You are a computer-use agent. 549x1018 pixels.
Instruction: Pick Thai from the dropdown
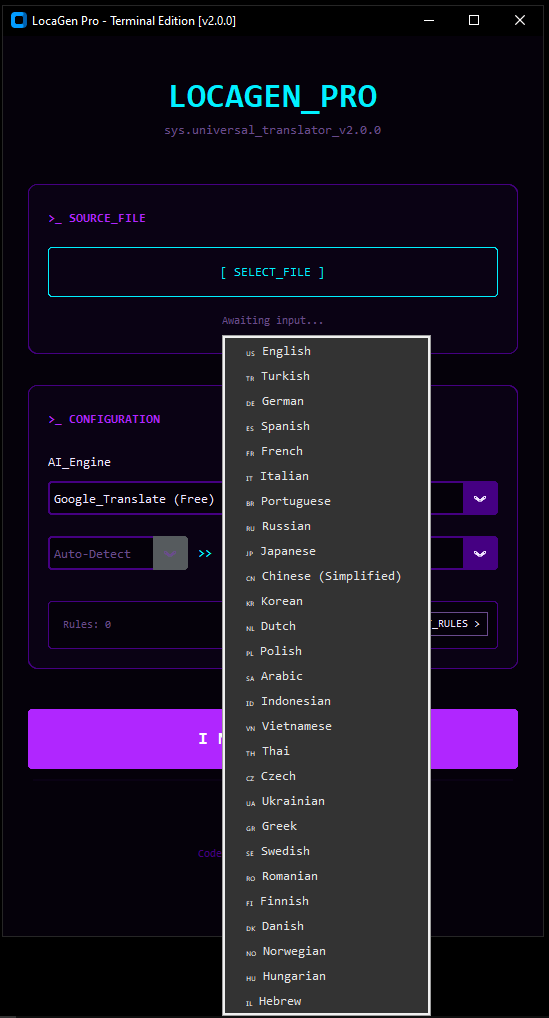(x=326, y=751)
